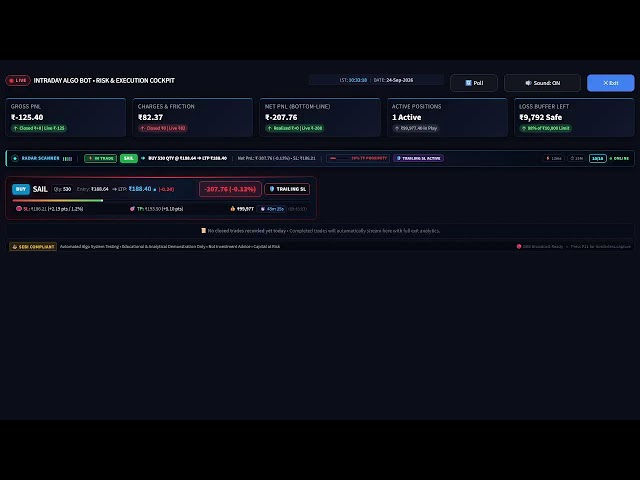Click the Entry price text
640x480 pixels.
[x=93, y=189]
